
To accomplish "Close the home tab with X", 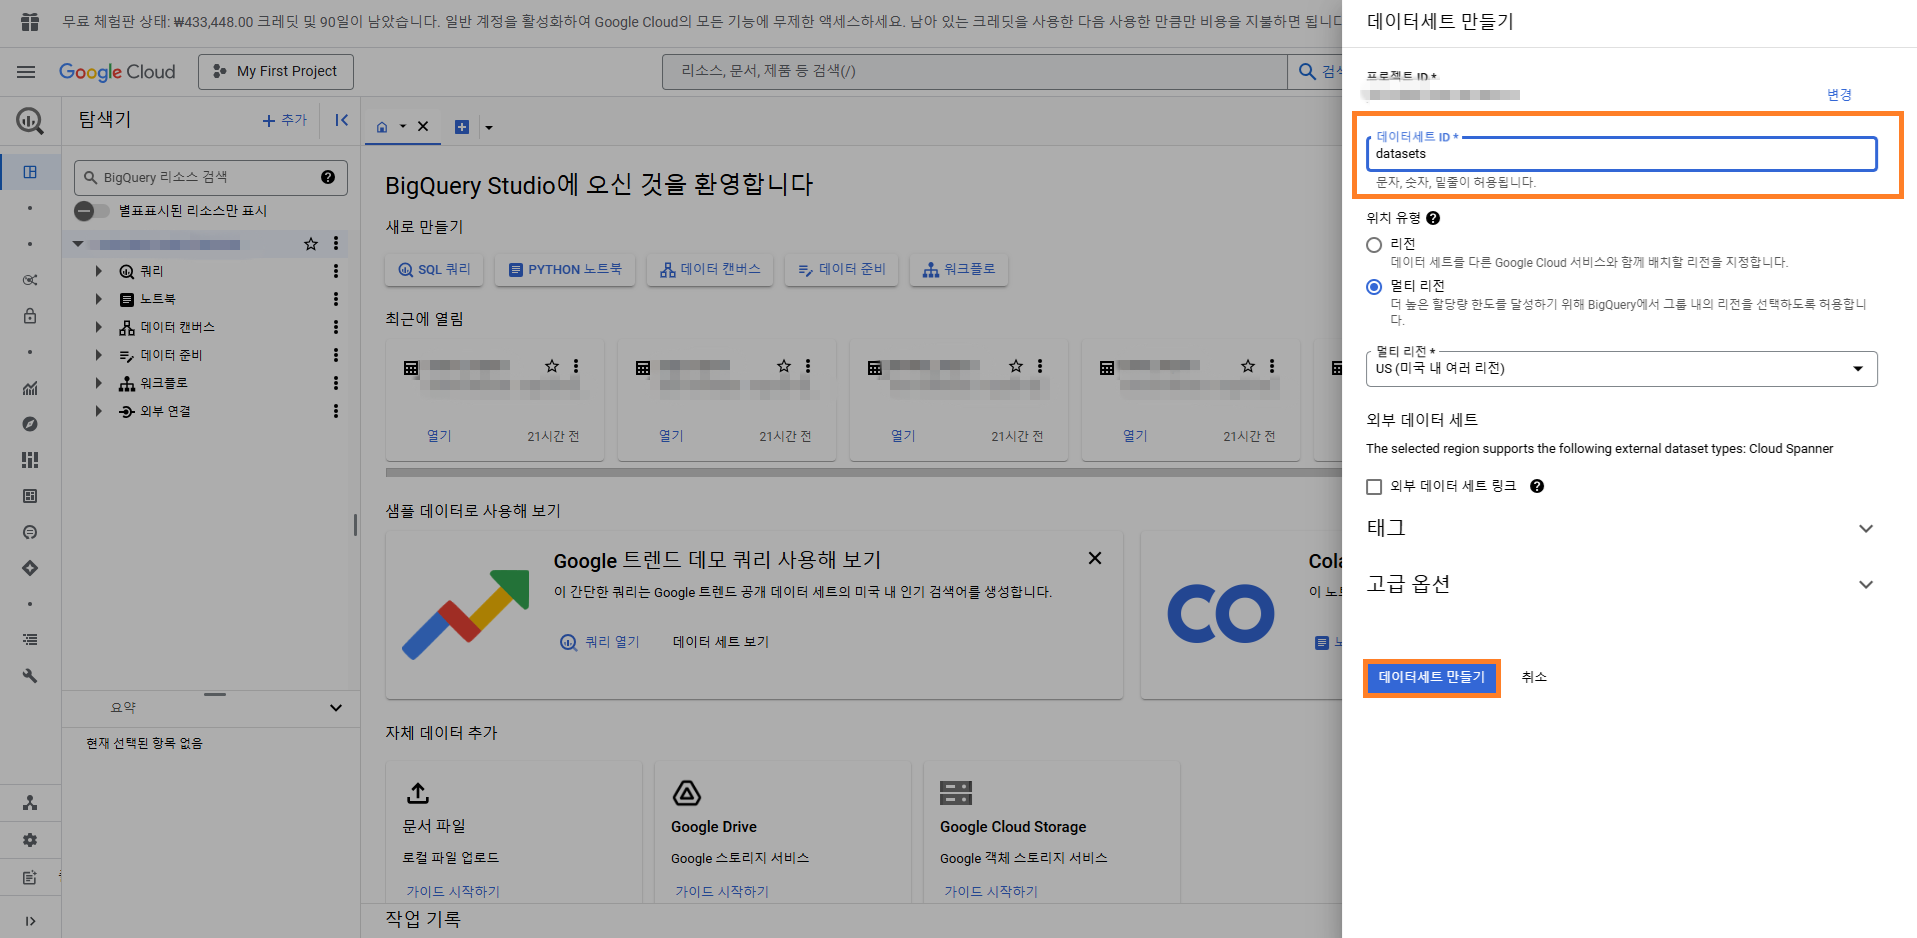I will pyautogui.click(x=423, y=127).
